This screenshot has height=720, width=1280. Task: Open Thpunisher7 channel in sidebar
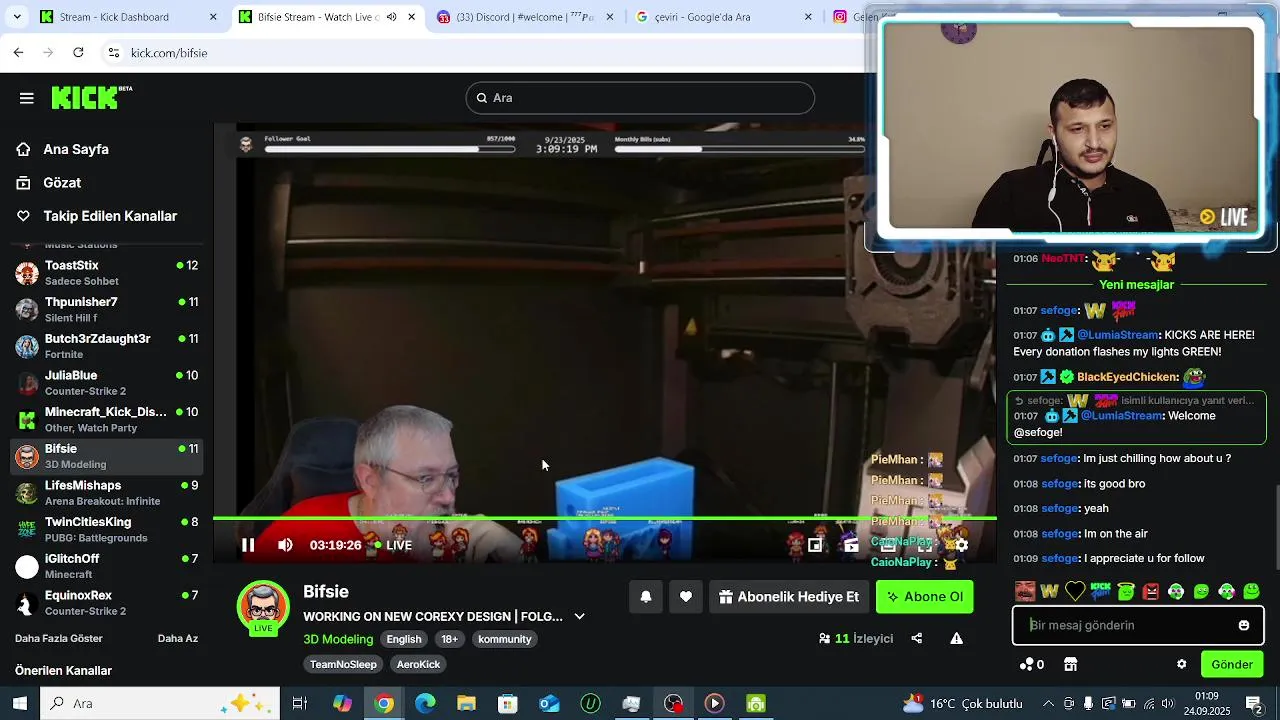(106, 309)
